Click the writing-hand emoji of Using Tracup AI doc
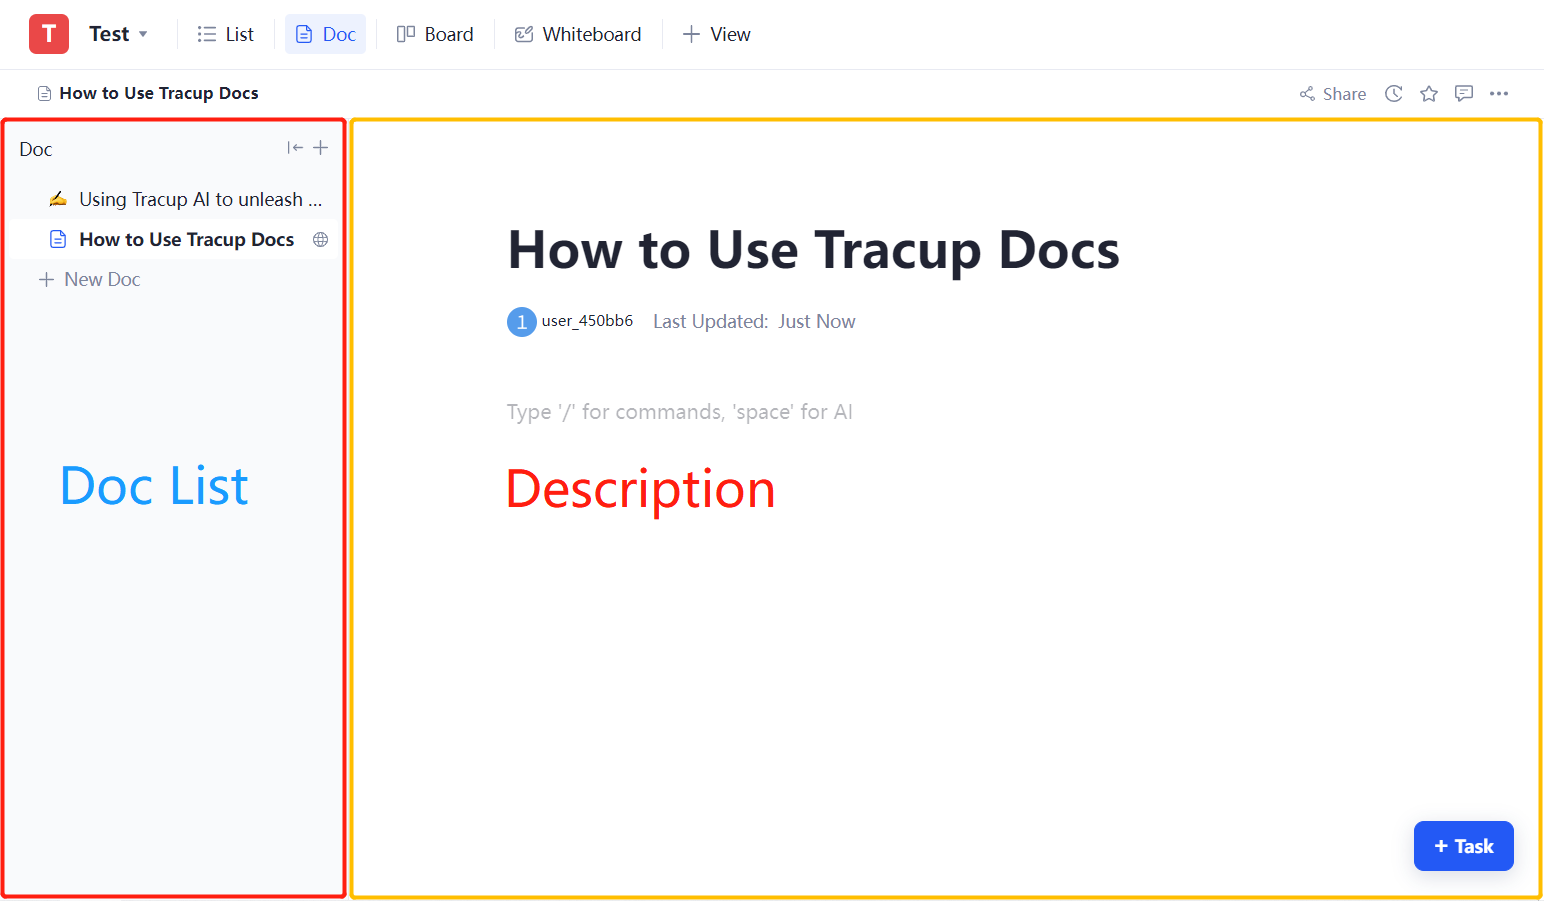Screen dimensions: 1544x901 pyautogui.click(x=58, y=198)
